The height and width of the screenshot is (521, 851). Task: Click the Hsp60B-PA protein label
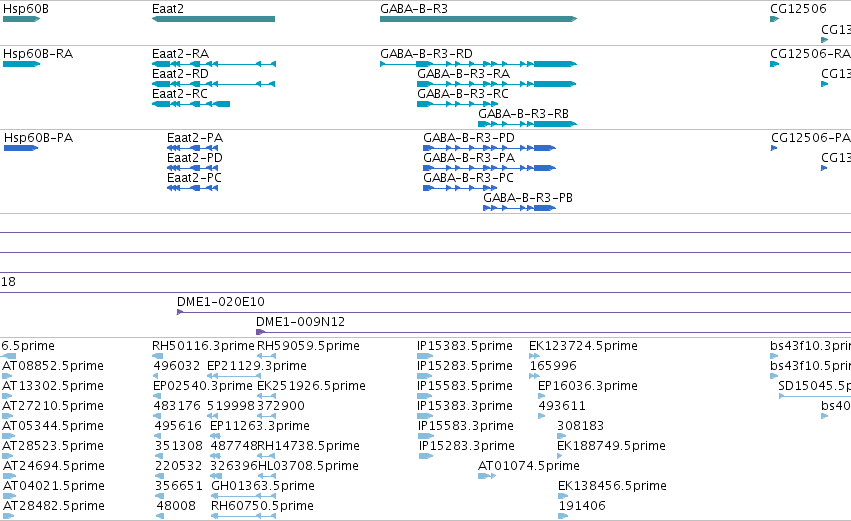tap(38, 138)
